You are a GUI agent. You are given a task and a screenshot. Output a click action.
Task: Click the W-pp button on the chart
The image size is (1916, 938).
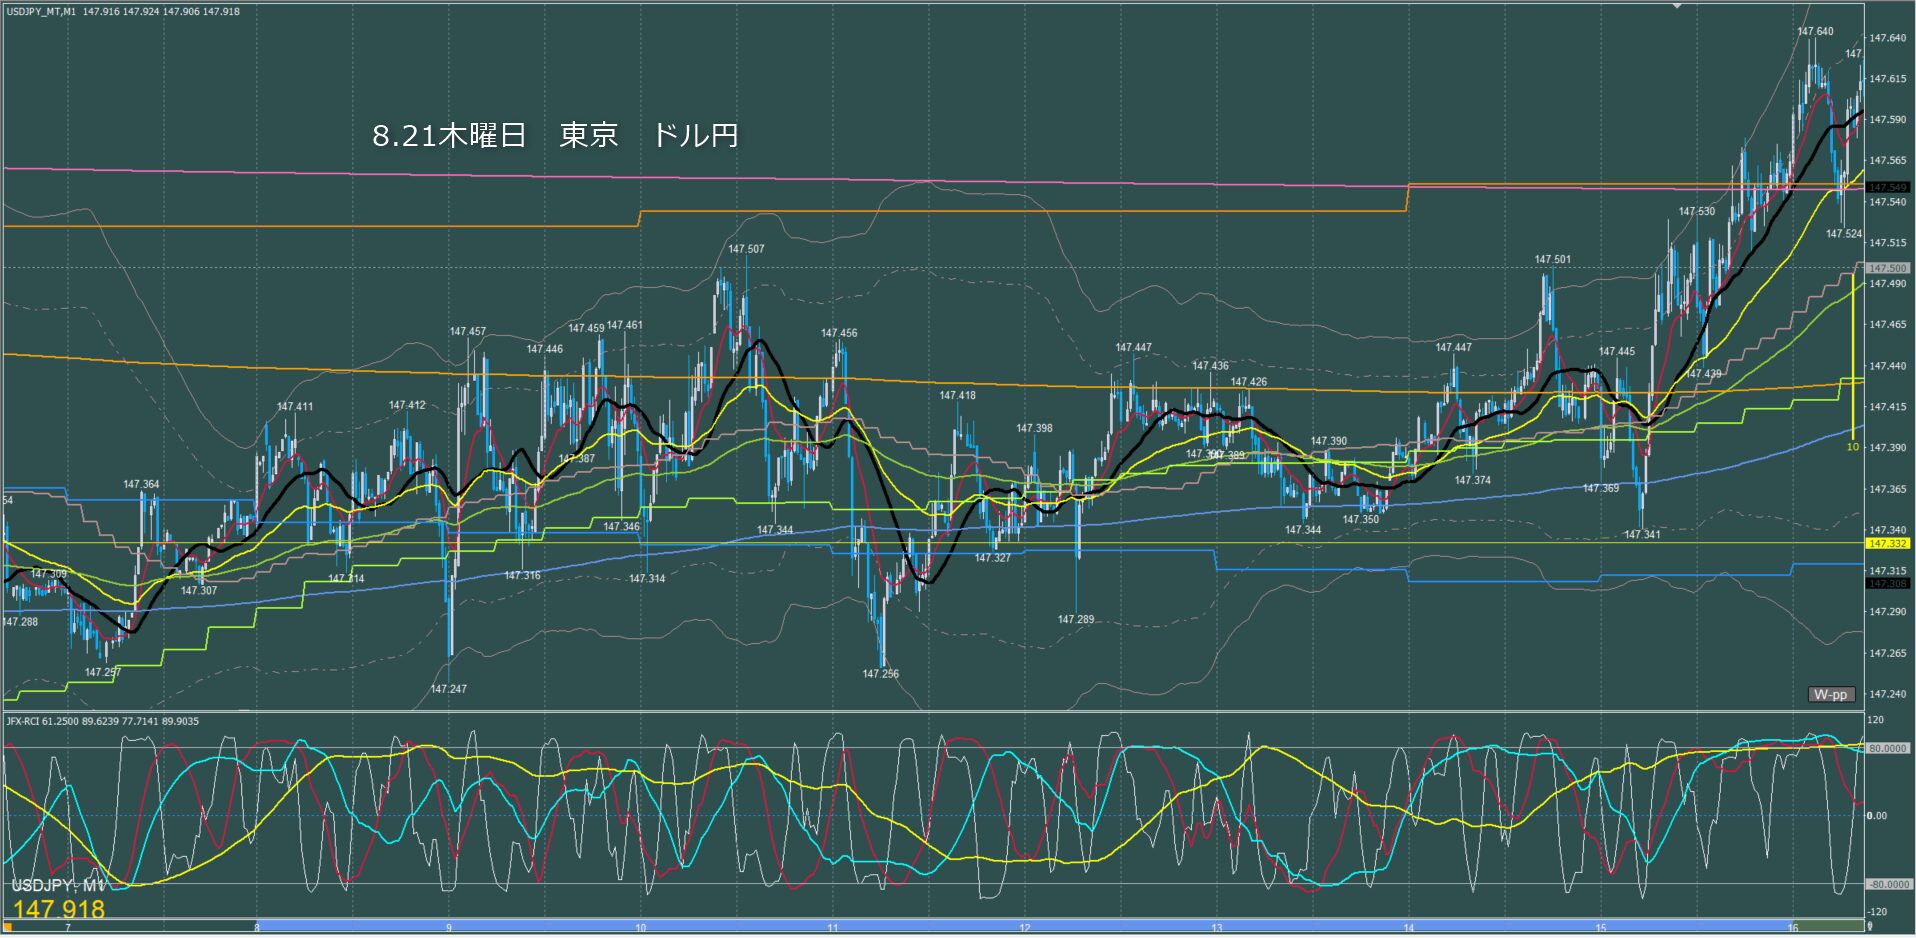tap(1831, 694)
